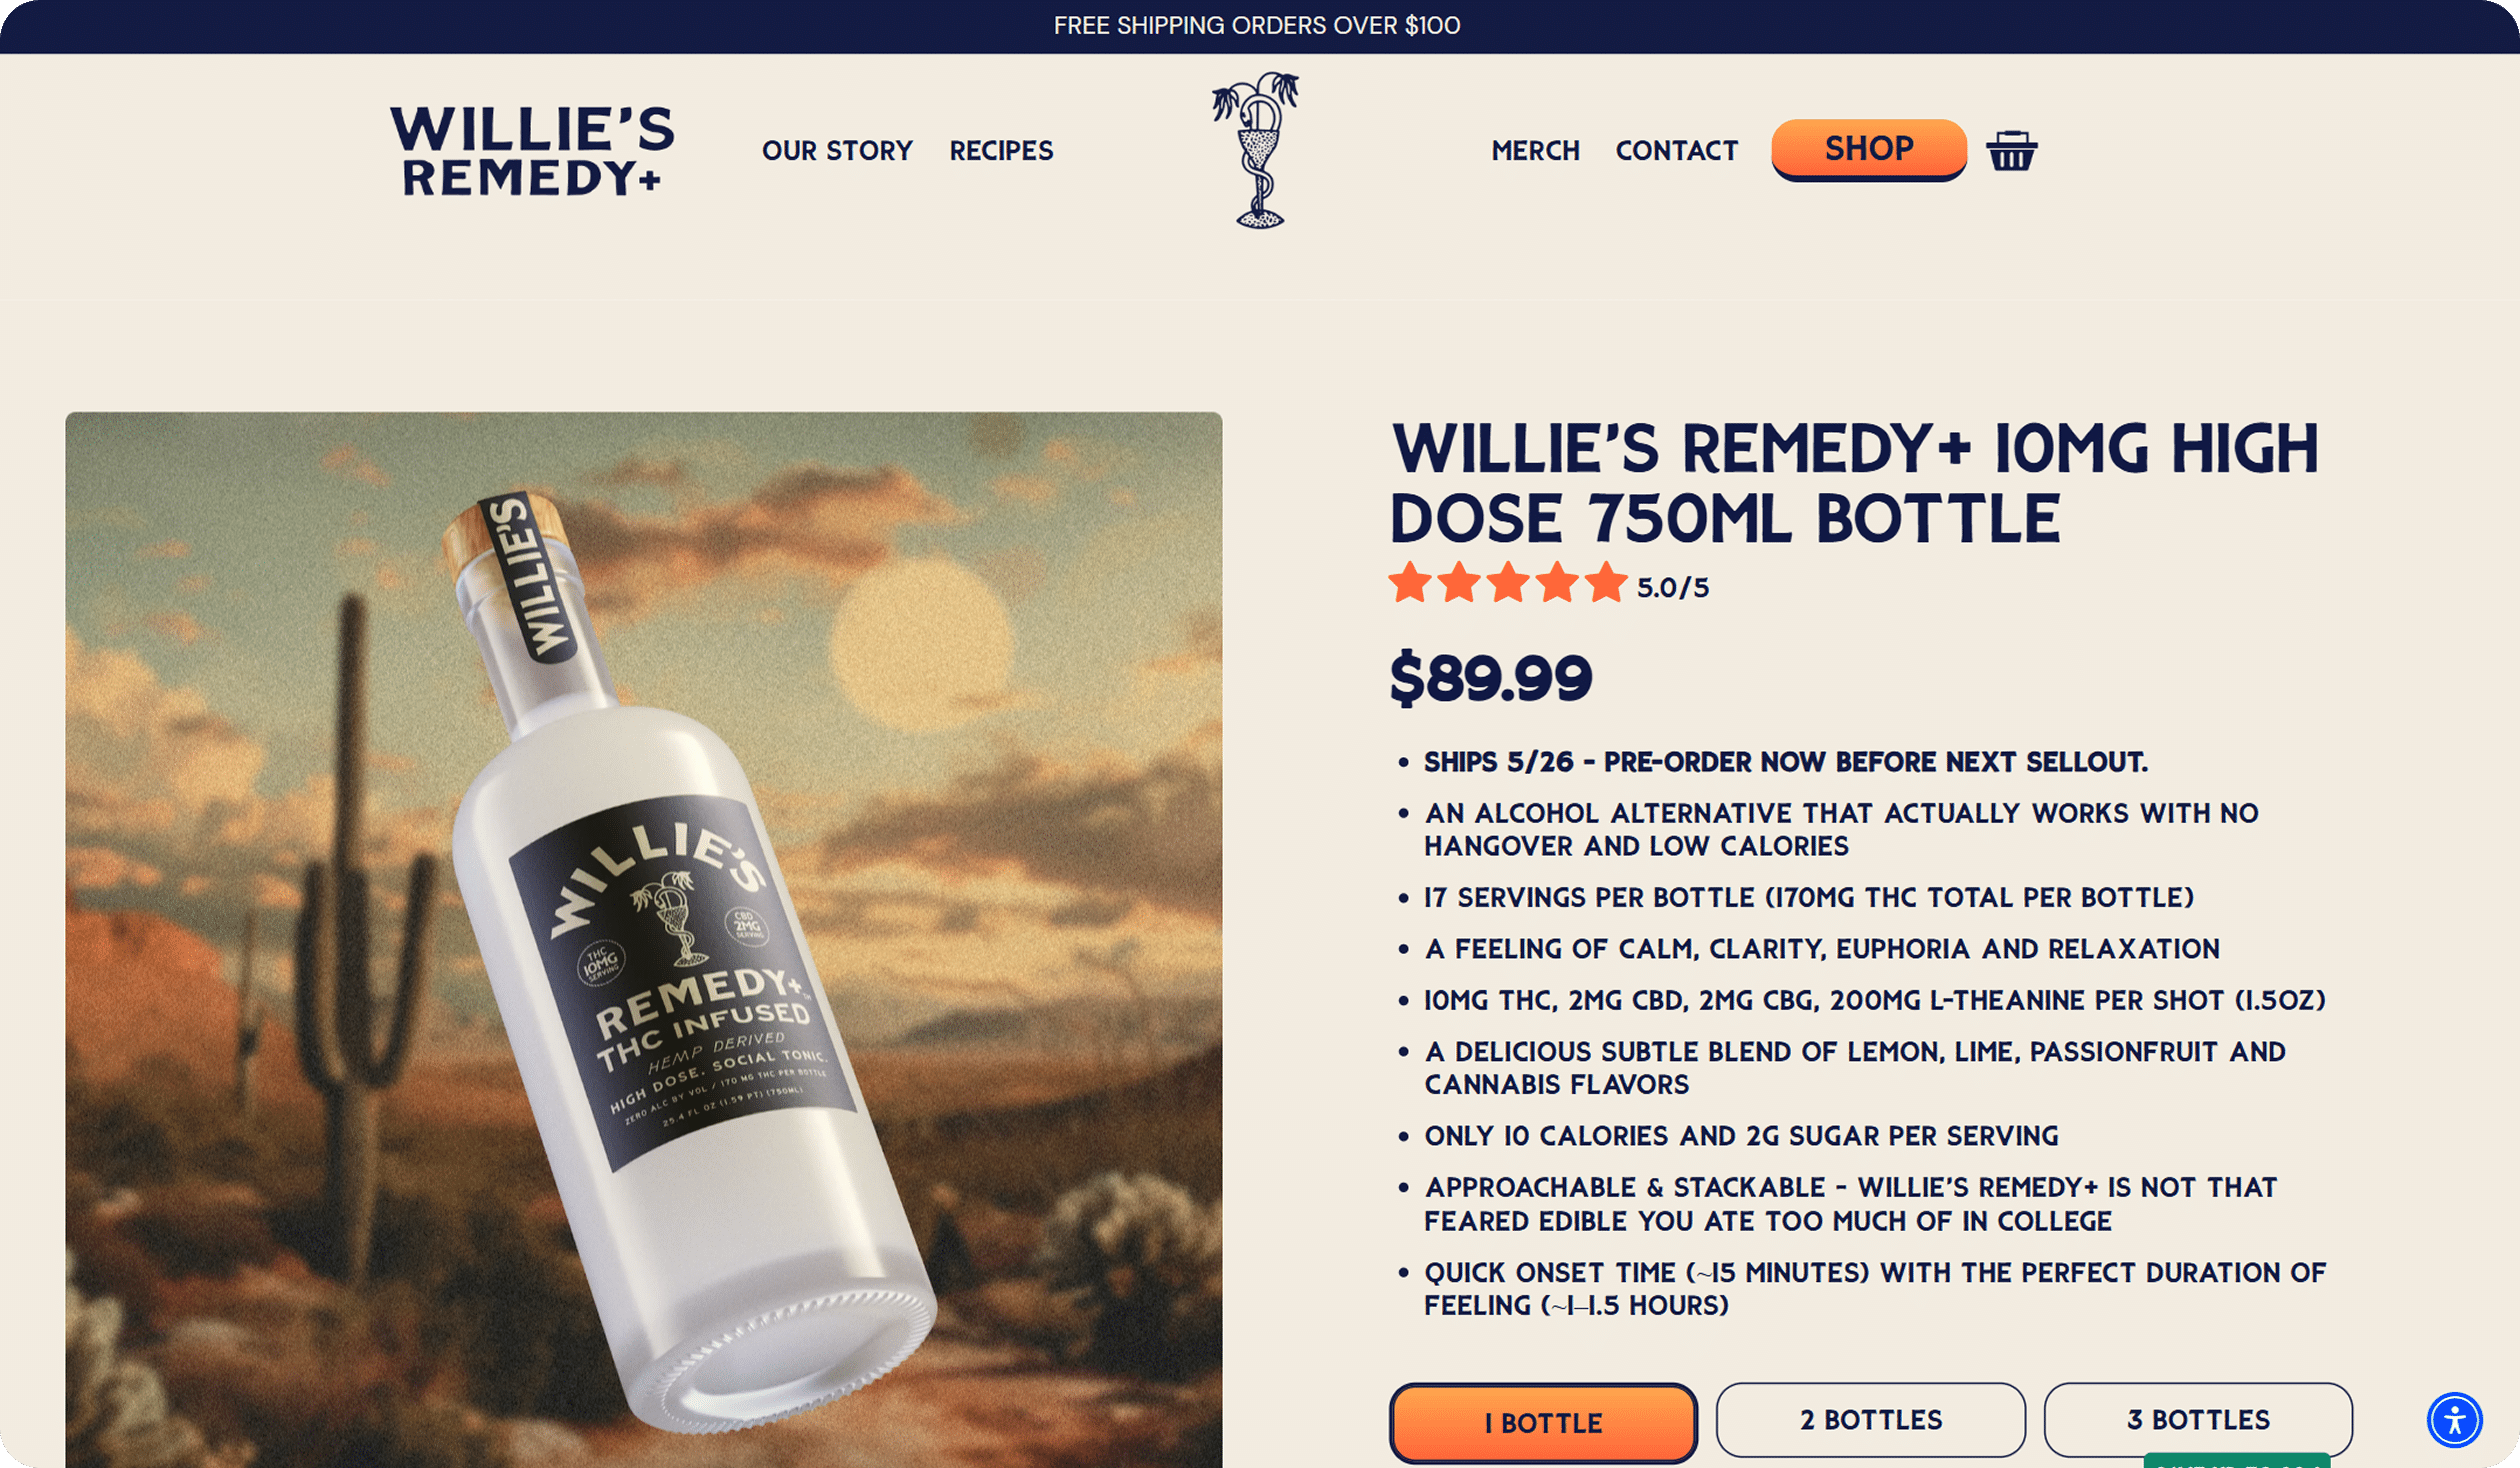Click the product title heading
Image resolution: width=2520 pixels, height=1468 pixels.
(1854, 483)
